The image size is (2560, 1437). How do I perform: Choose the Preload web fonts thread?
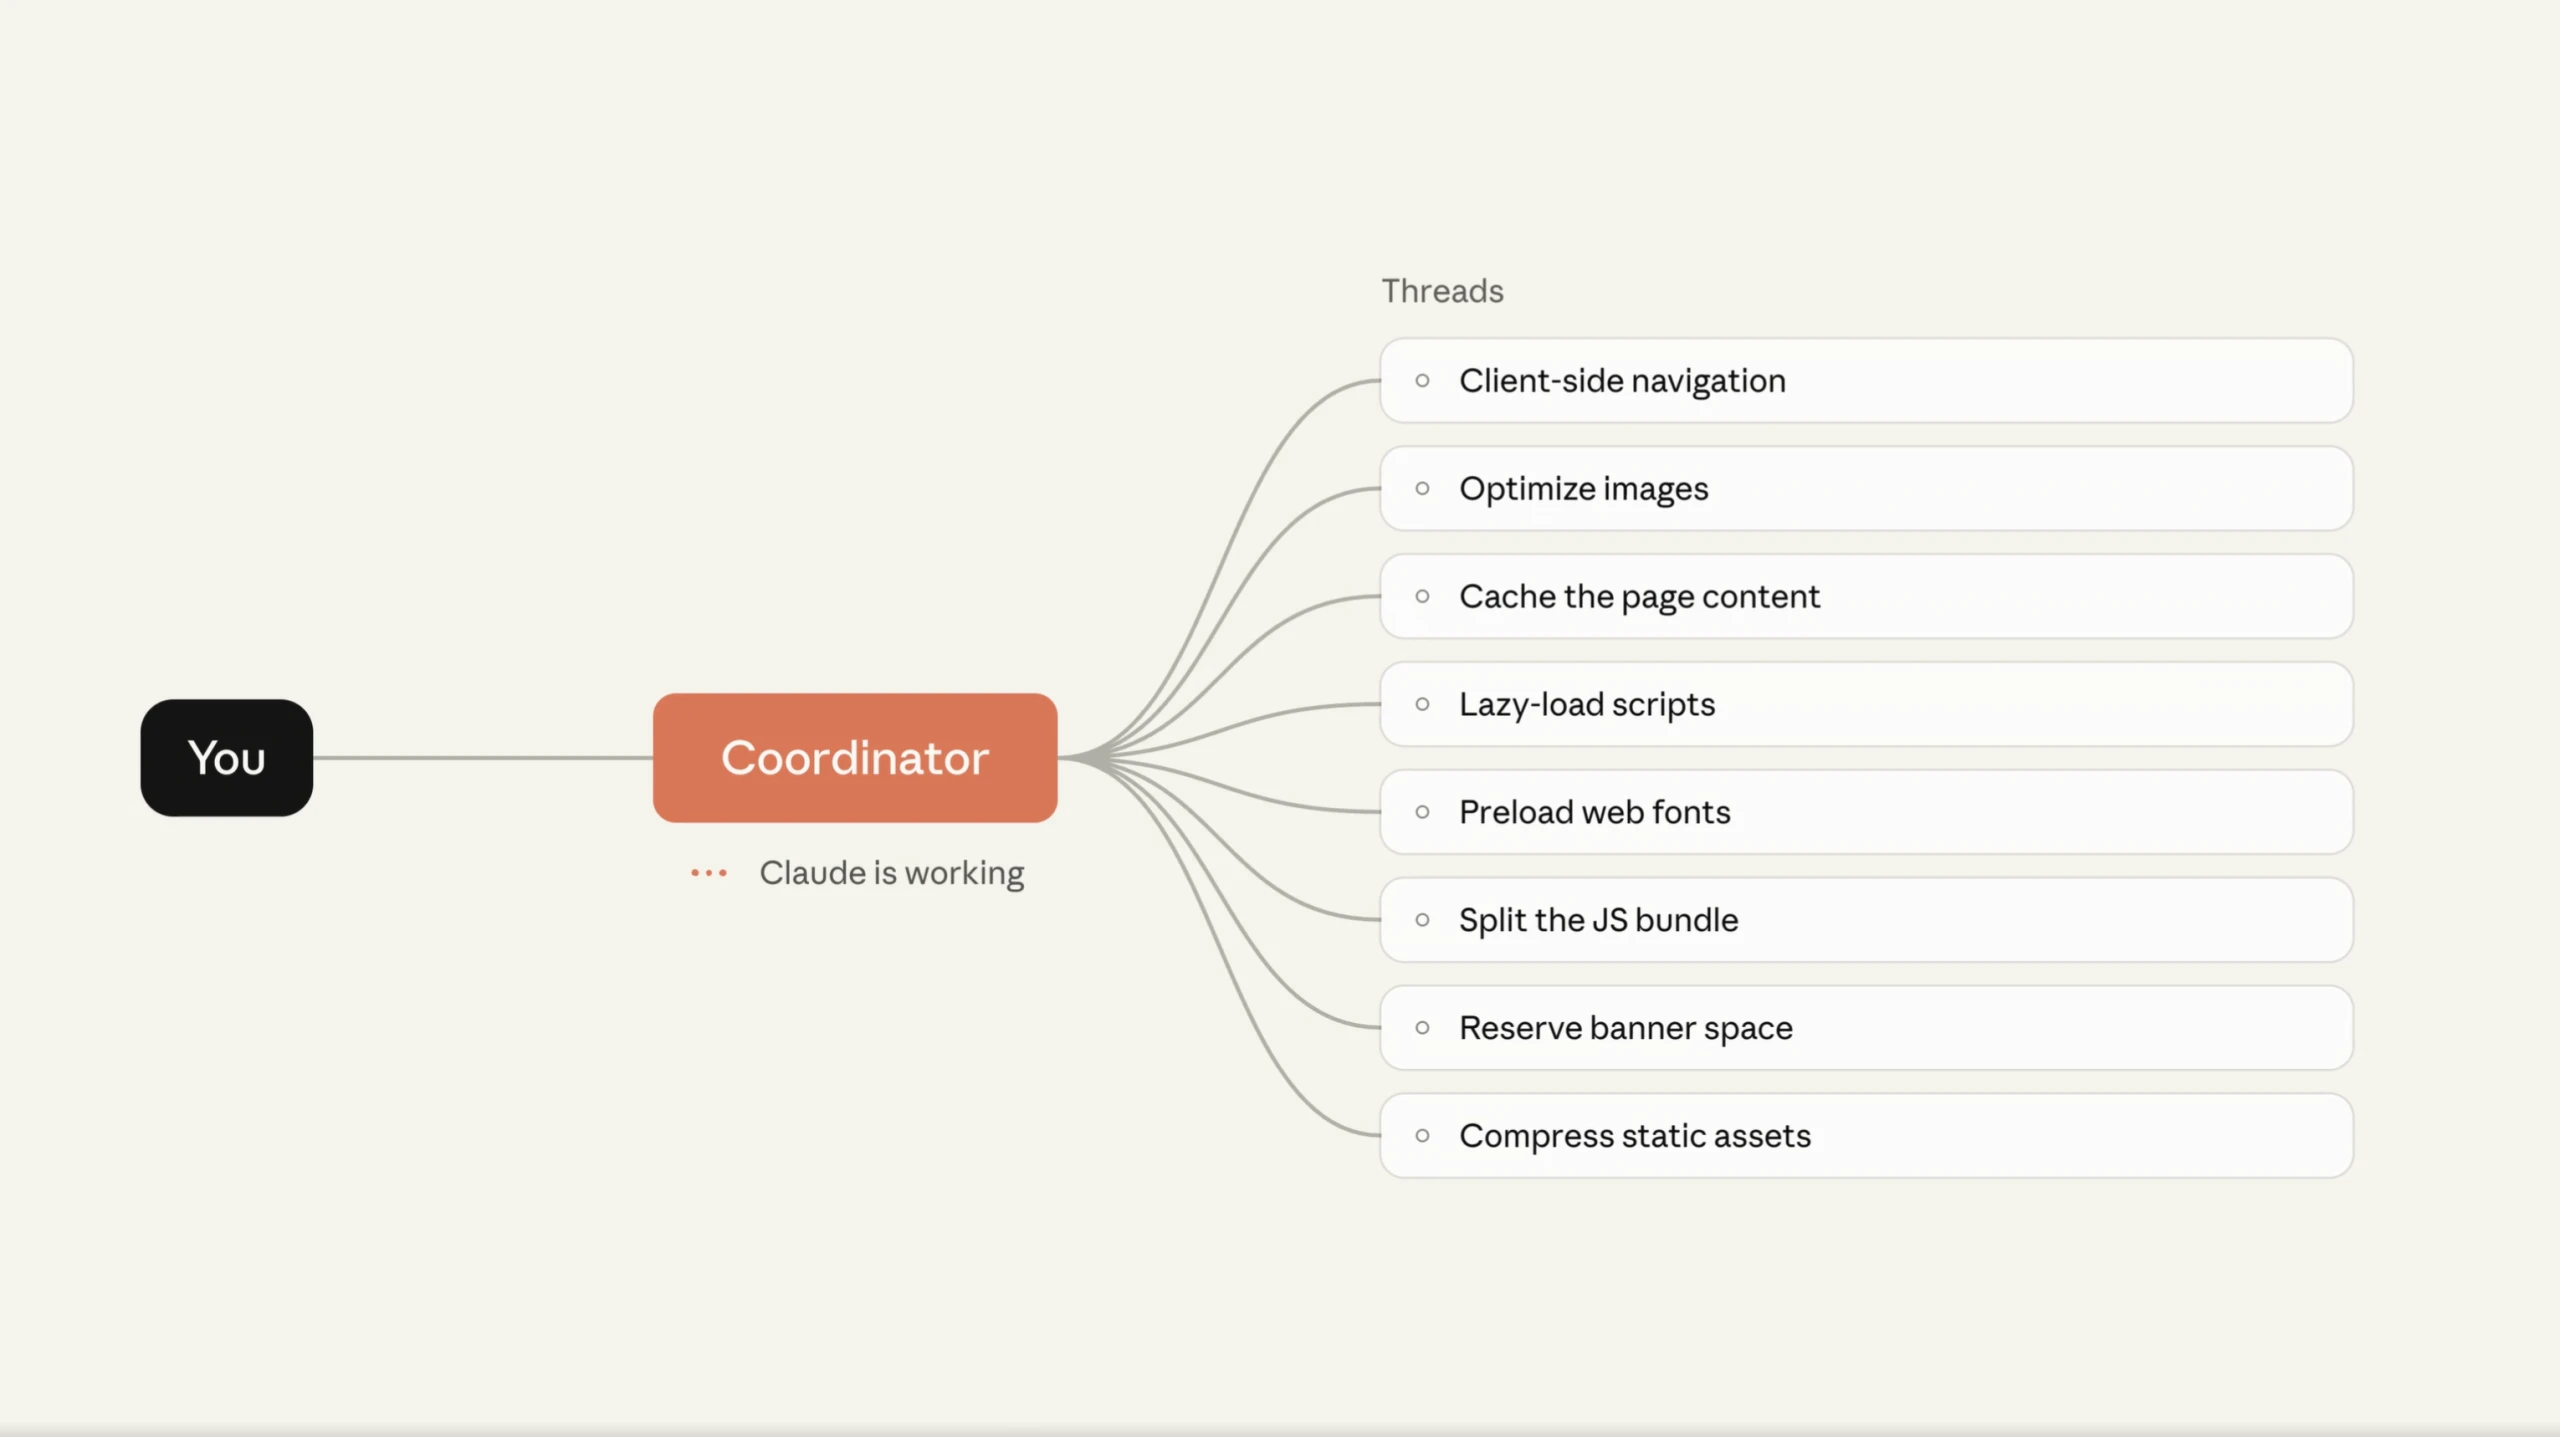tap(1866, 812)
